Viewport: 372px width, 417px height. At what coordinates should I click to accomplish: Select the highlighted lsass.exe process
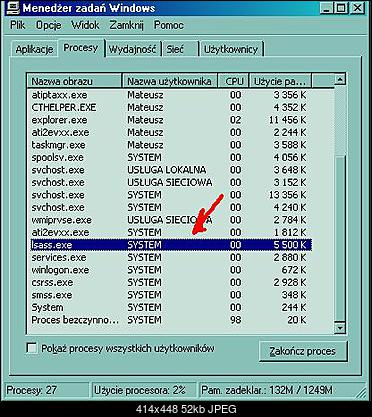click(170, 245)
